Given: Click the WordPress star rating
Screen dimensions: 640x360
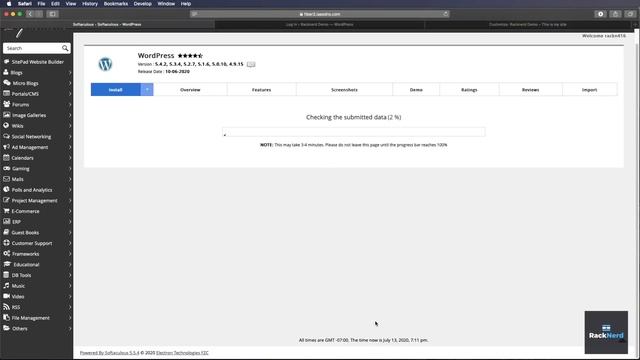Looking at the screenshot, I should point(190,56).
